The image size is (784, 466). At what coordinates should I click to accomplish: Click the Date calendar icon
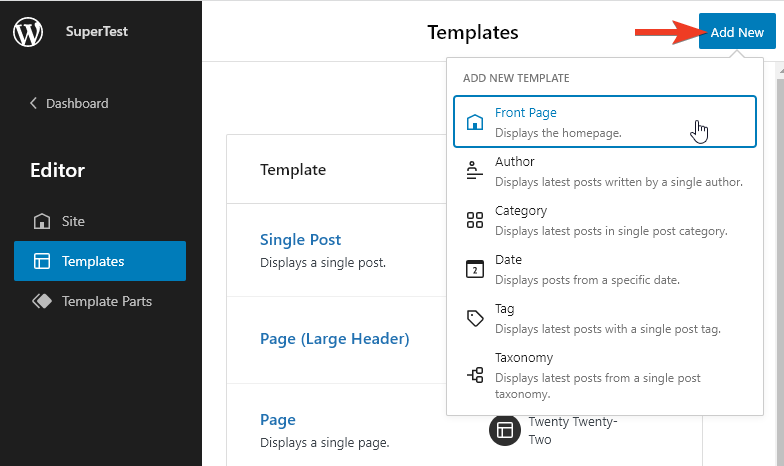pyautogui.click(x=475, y=269)
